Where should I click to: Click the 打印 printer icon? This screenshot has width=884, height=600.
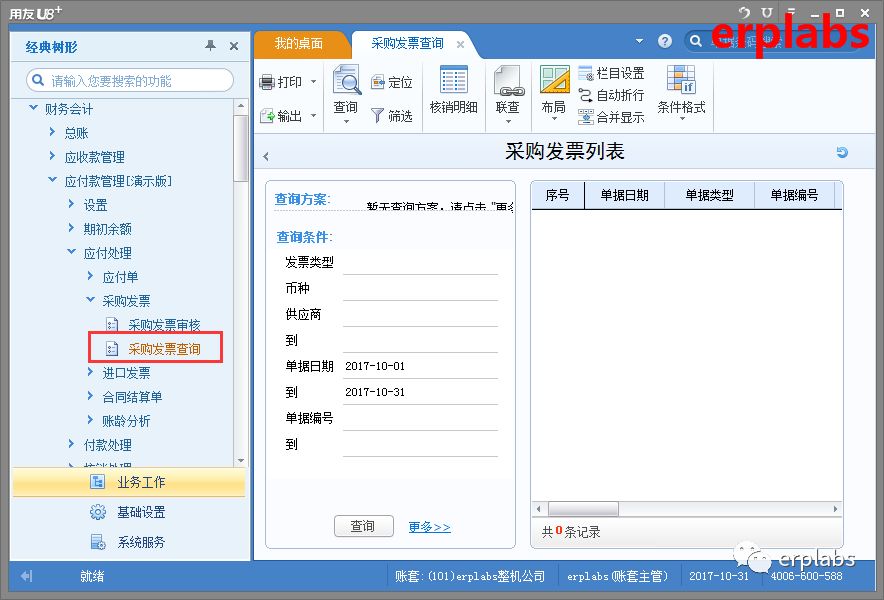pos(267,82)
